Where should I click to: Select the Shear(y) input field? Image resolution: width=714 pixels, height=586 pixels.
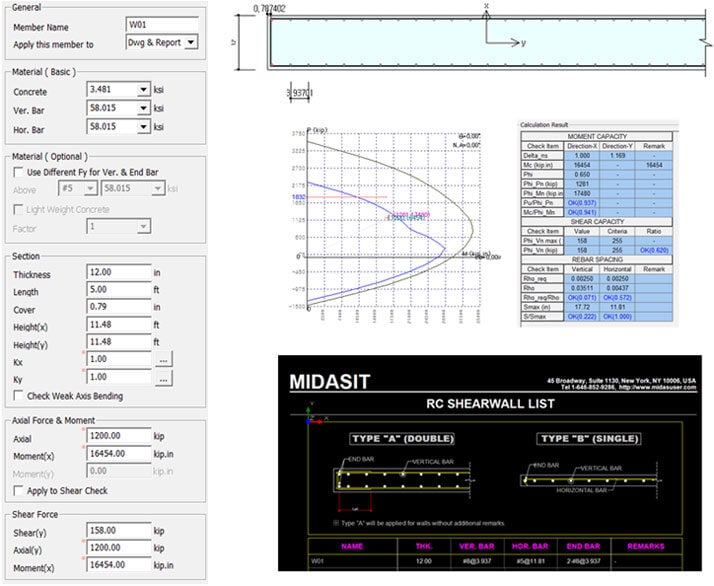tap(118, 530)
